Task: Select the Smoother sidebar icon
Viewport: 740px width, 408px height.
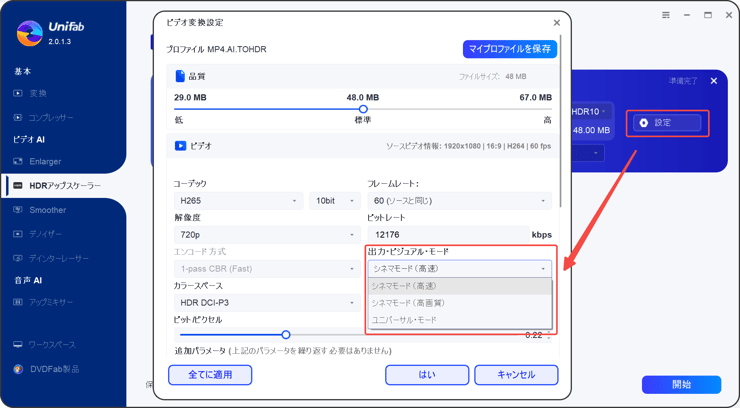Action: pos(18,210)
